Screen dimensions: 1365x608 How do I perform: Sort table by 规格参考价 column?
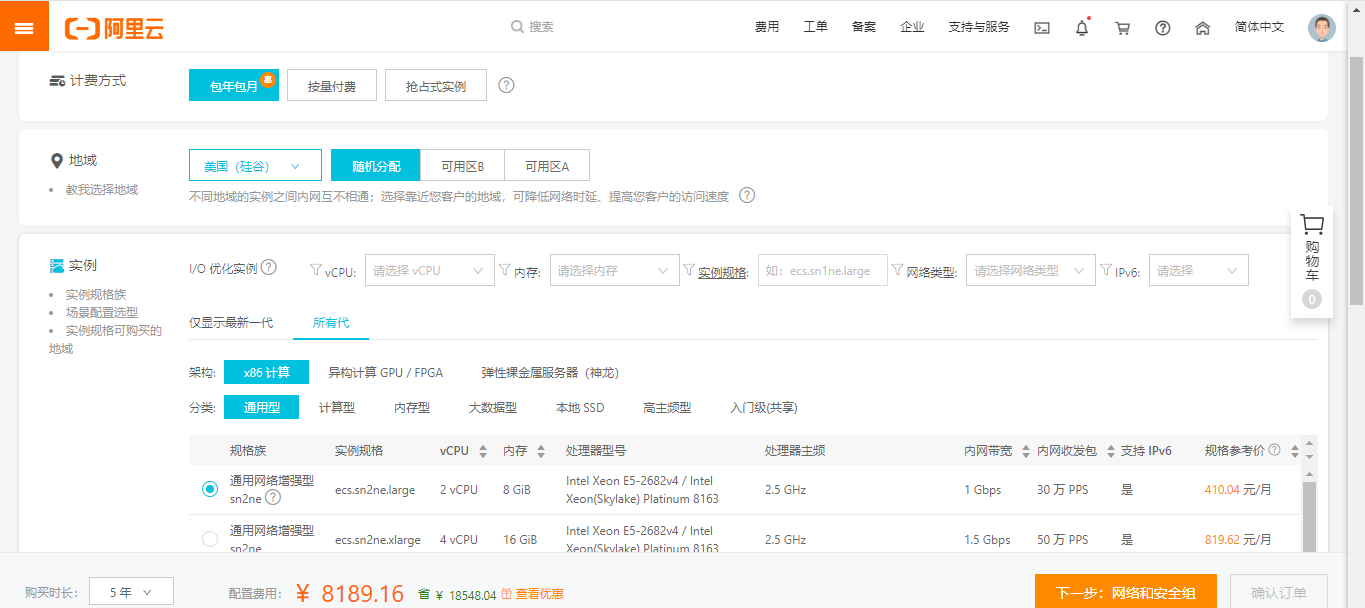coord(1295,451)
